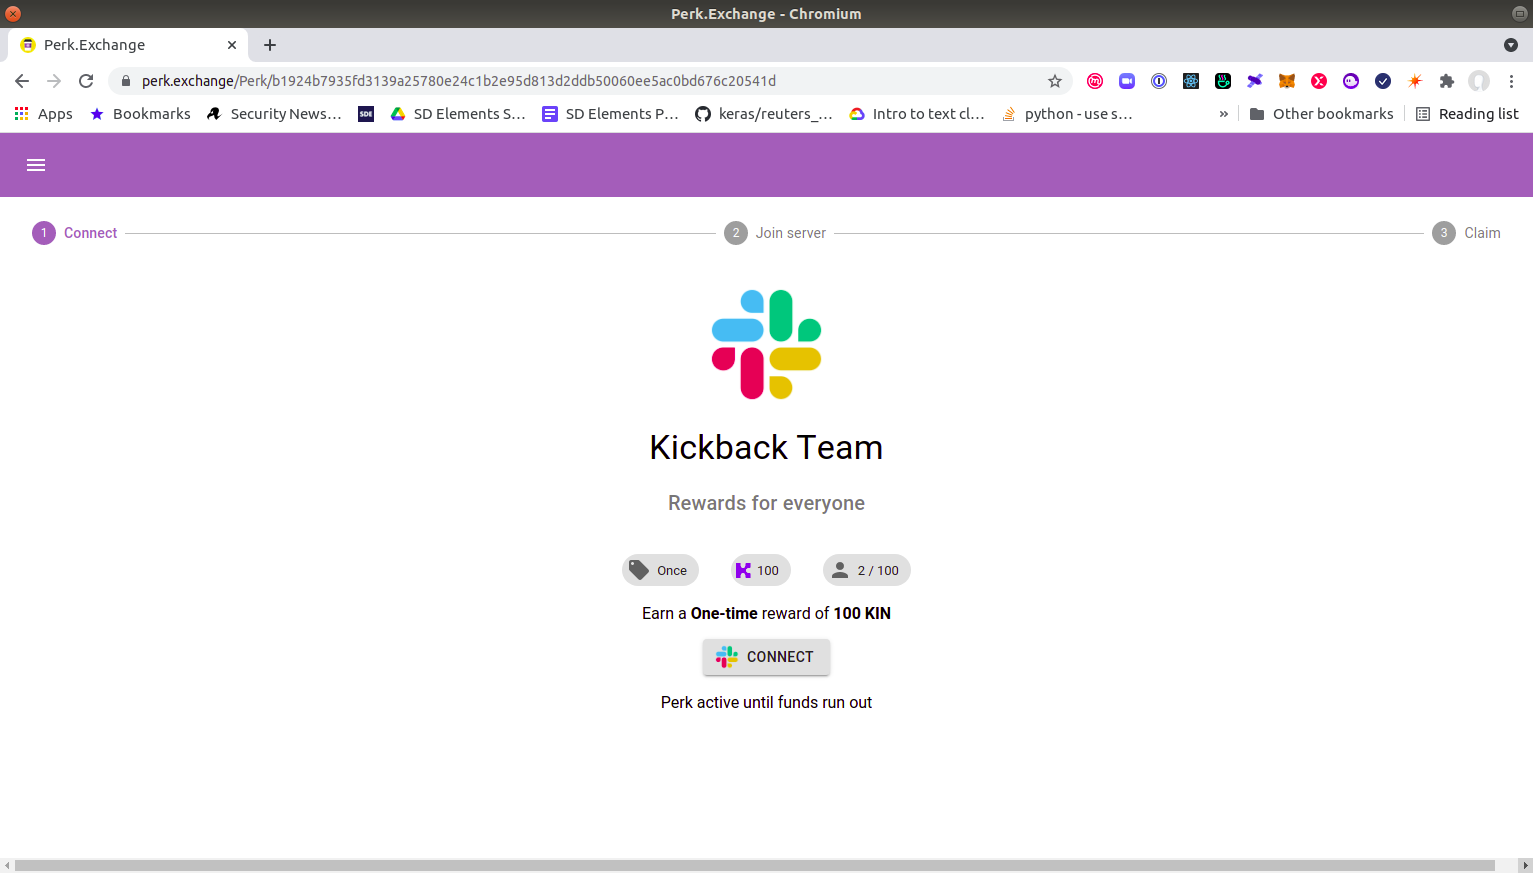The image size is (1533, 873).
Task: Go forward to the next page
Action: click(x=54, y=81)
